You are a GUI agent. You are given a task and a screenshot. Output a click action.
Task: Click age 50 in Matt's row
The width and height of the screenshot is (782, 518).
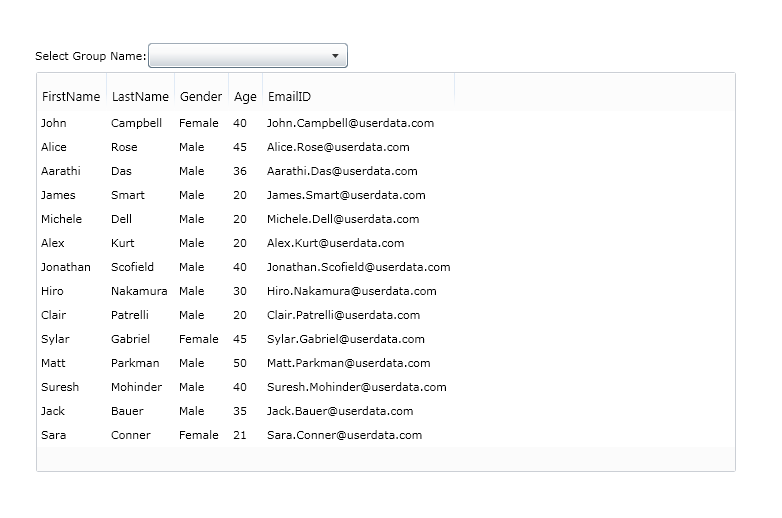coord(239,362)
